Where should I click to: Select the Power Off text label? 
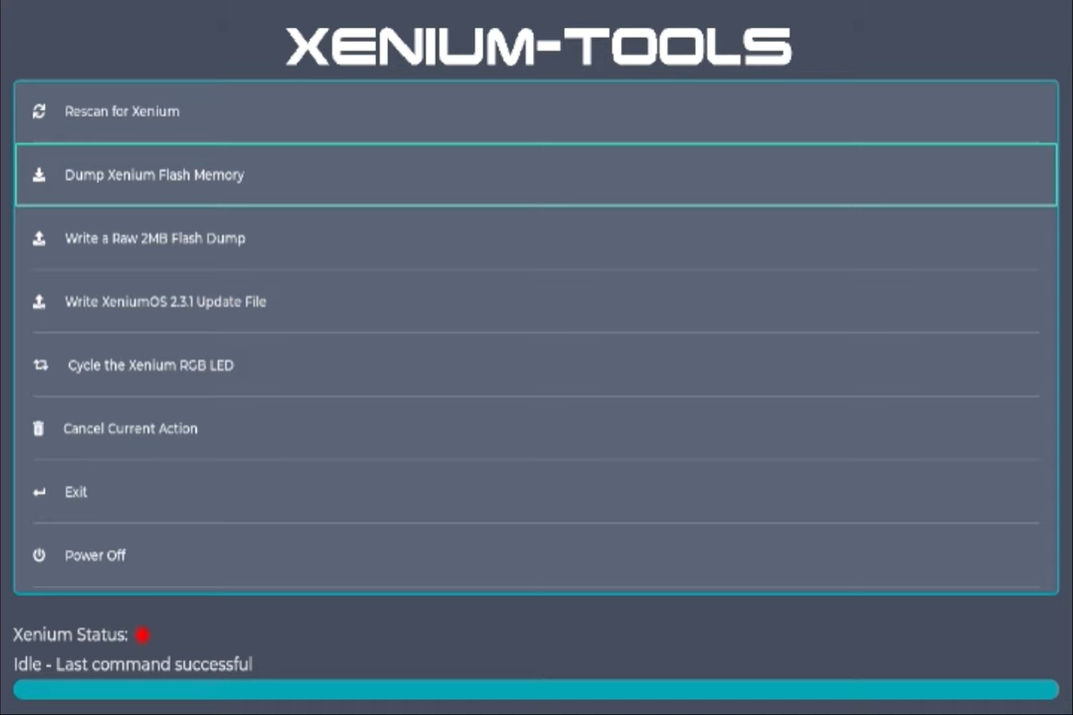tap(95, 555)
